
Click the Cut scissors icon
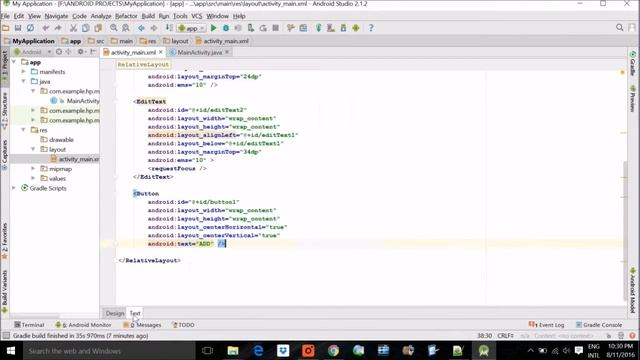(73, 28)
